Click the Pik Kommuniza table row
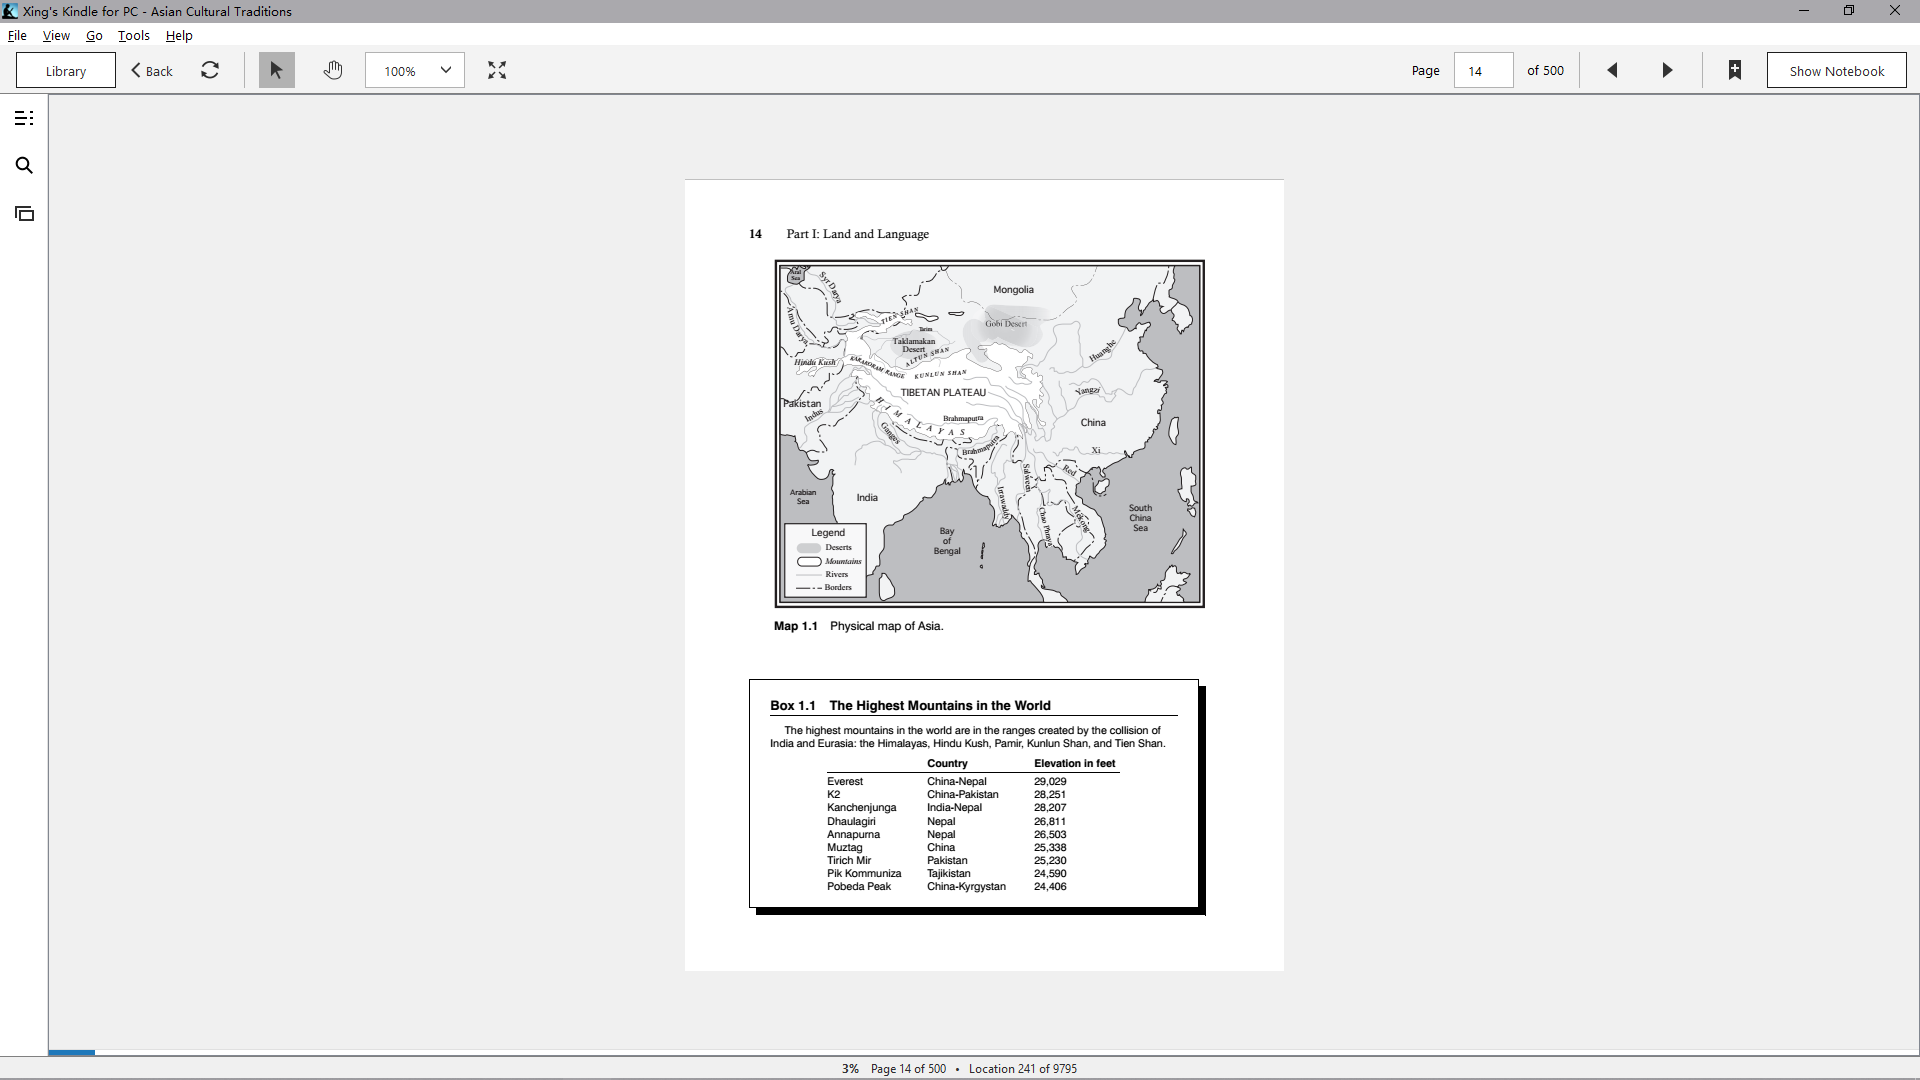 (x=947, y=873)
